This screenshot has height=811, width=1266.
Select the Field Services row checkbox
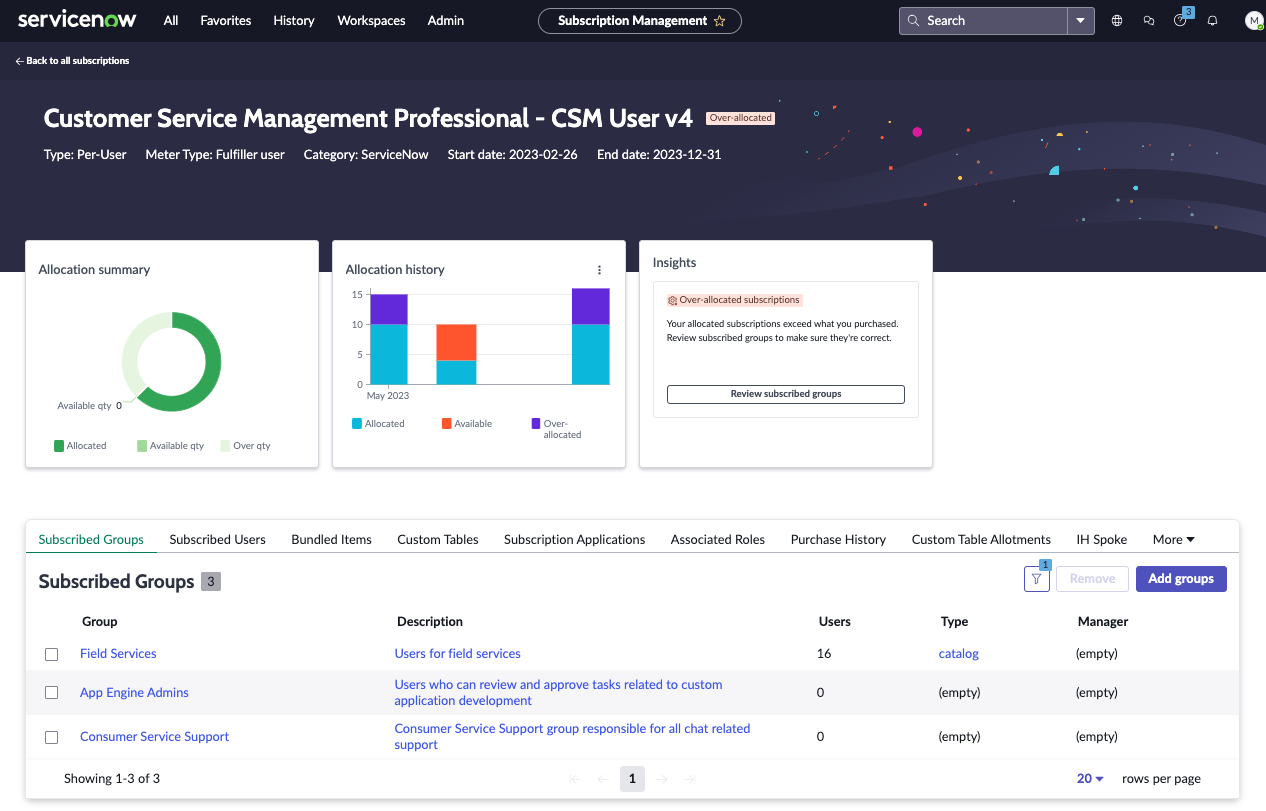[52, 654]
